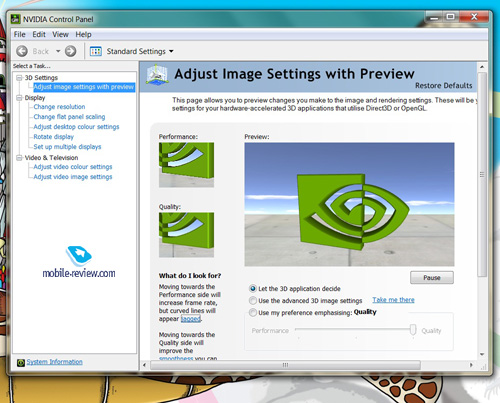The width and height of the screenshot is (500, 403).
Task: Click the vertical scrollbar up arrow
Action: [482, 67]
